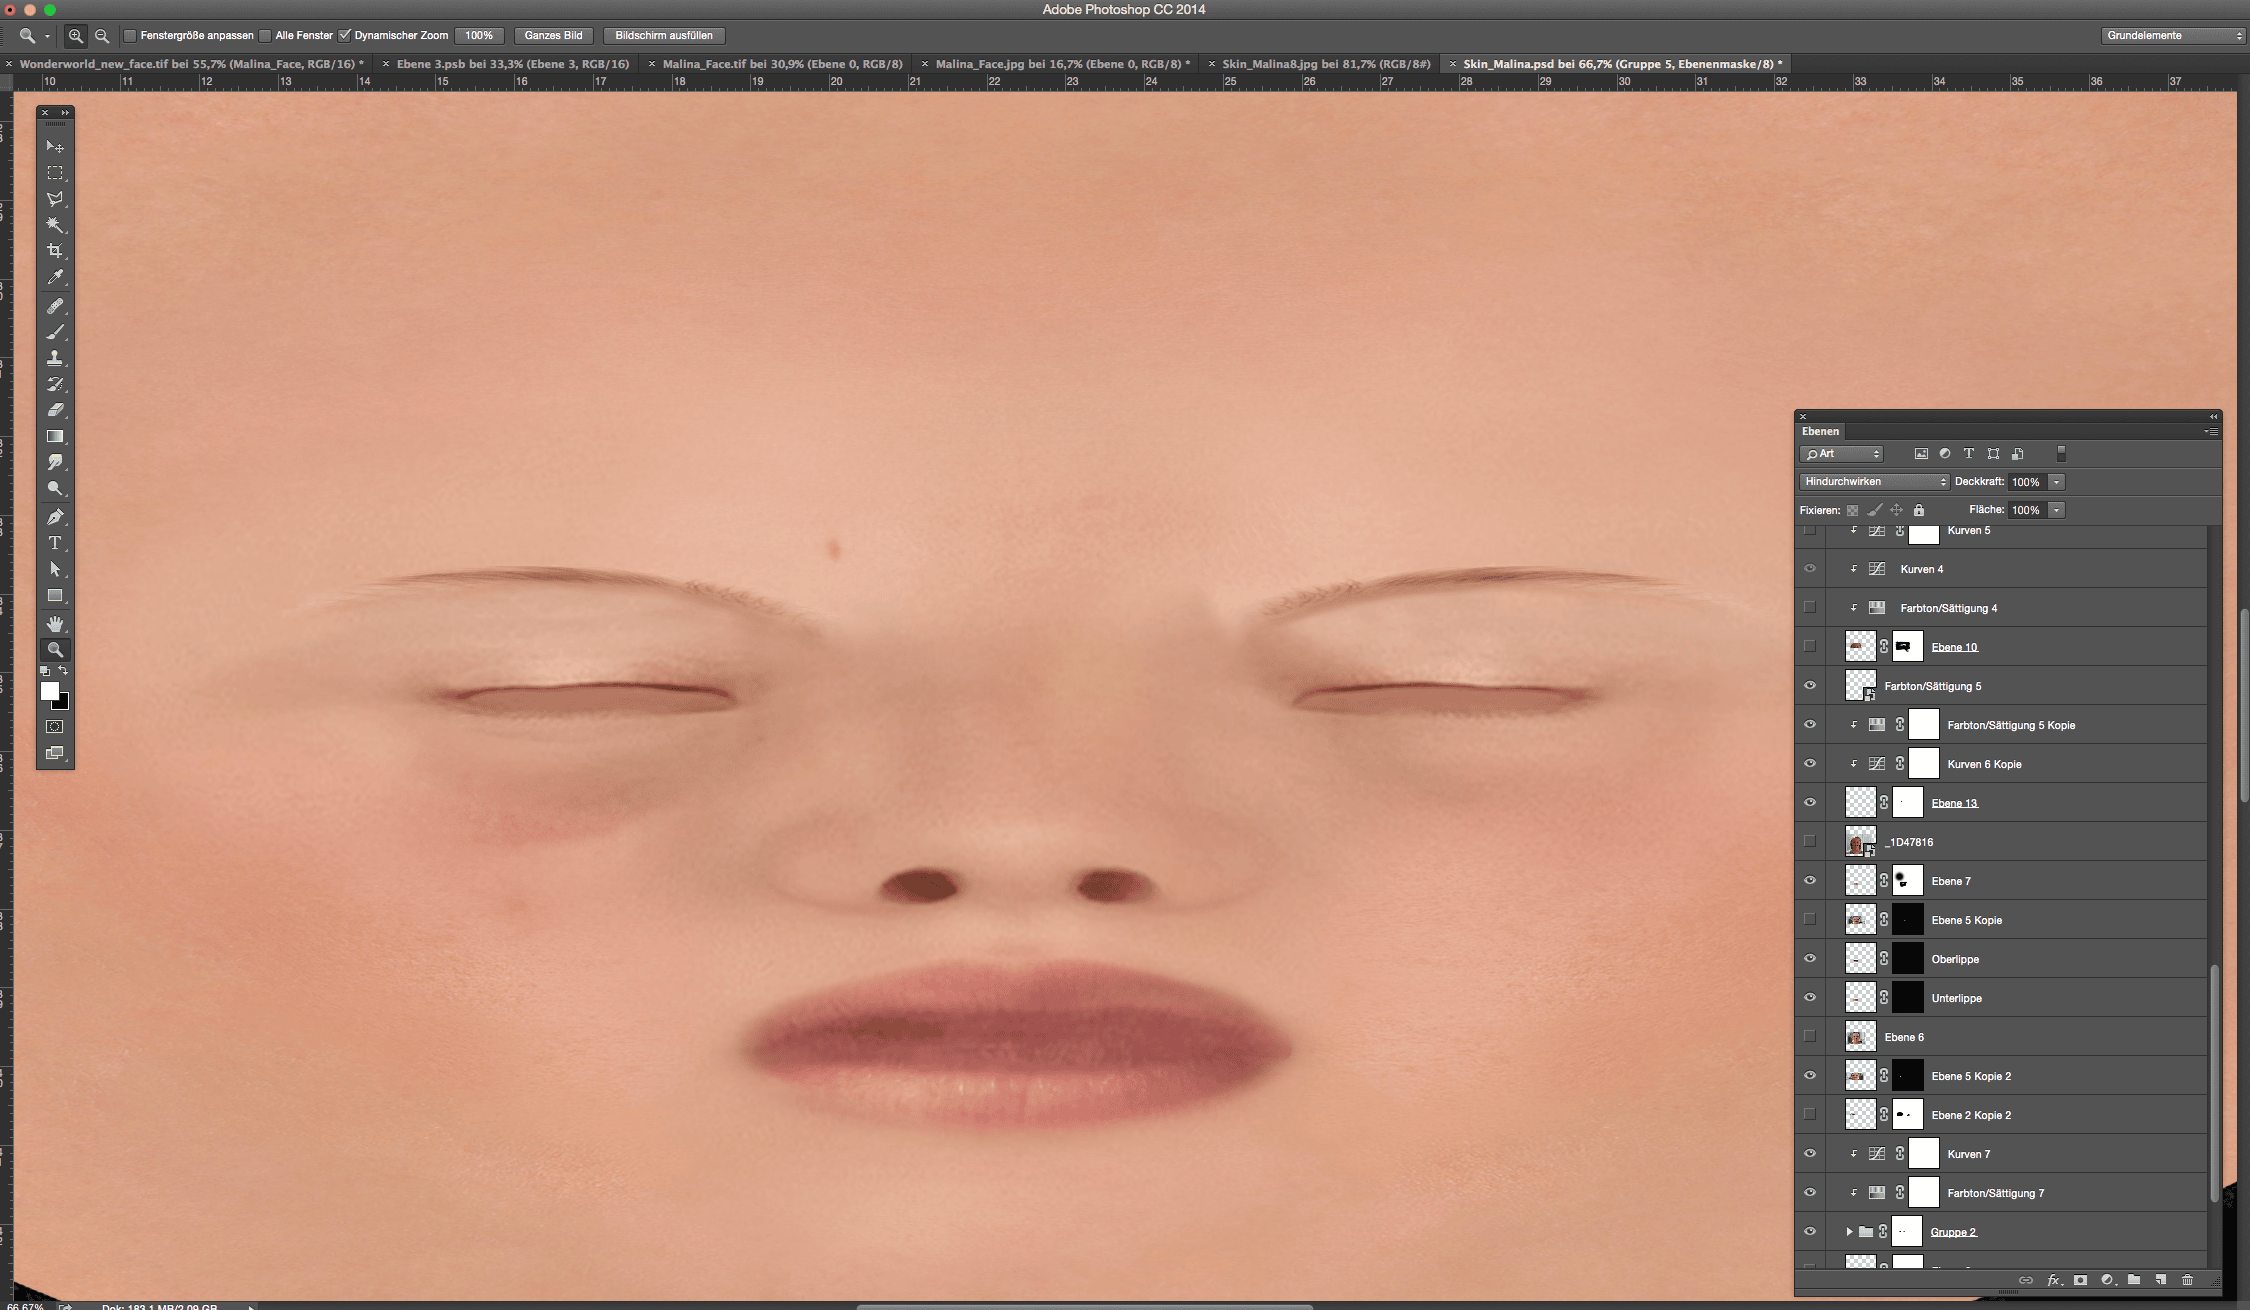Open the Art filter type dropdown
2250x1310 pixels.
tap(1842, 454)
